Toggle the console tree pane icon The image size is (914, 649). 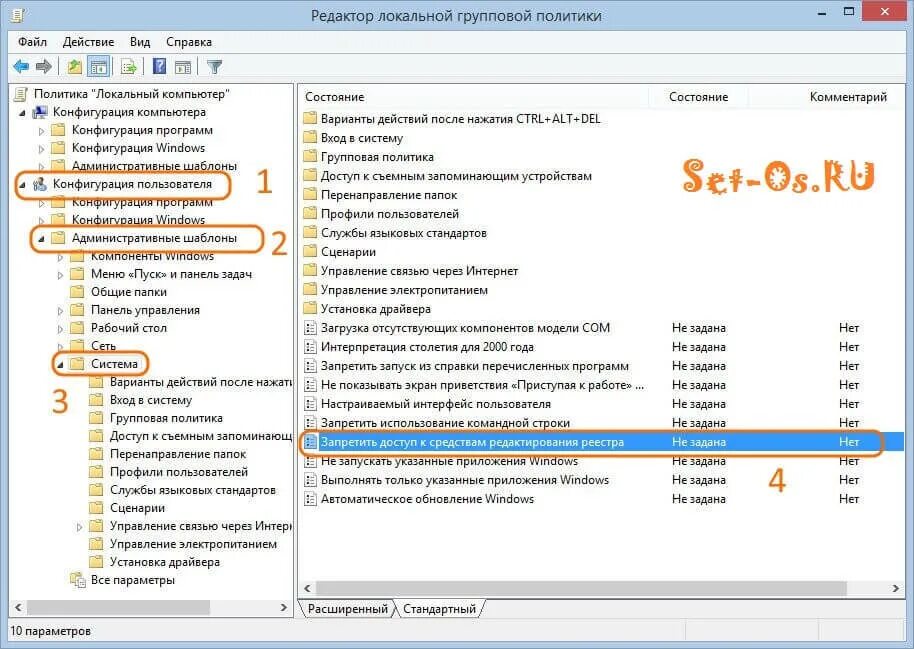pyautogui.click(x=99, y=66)
